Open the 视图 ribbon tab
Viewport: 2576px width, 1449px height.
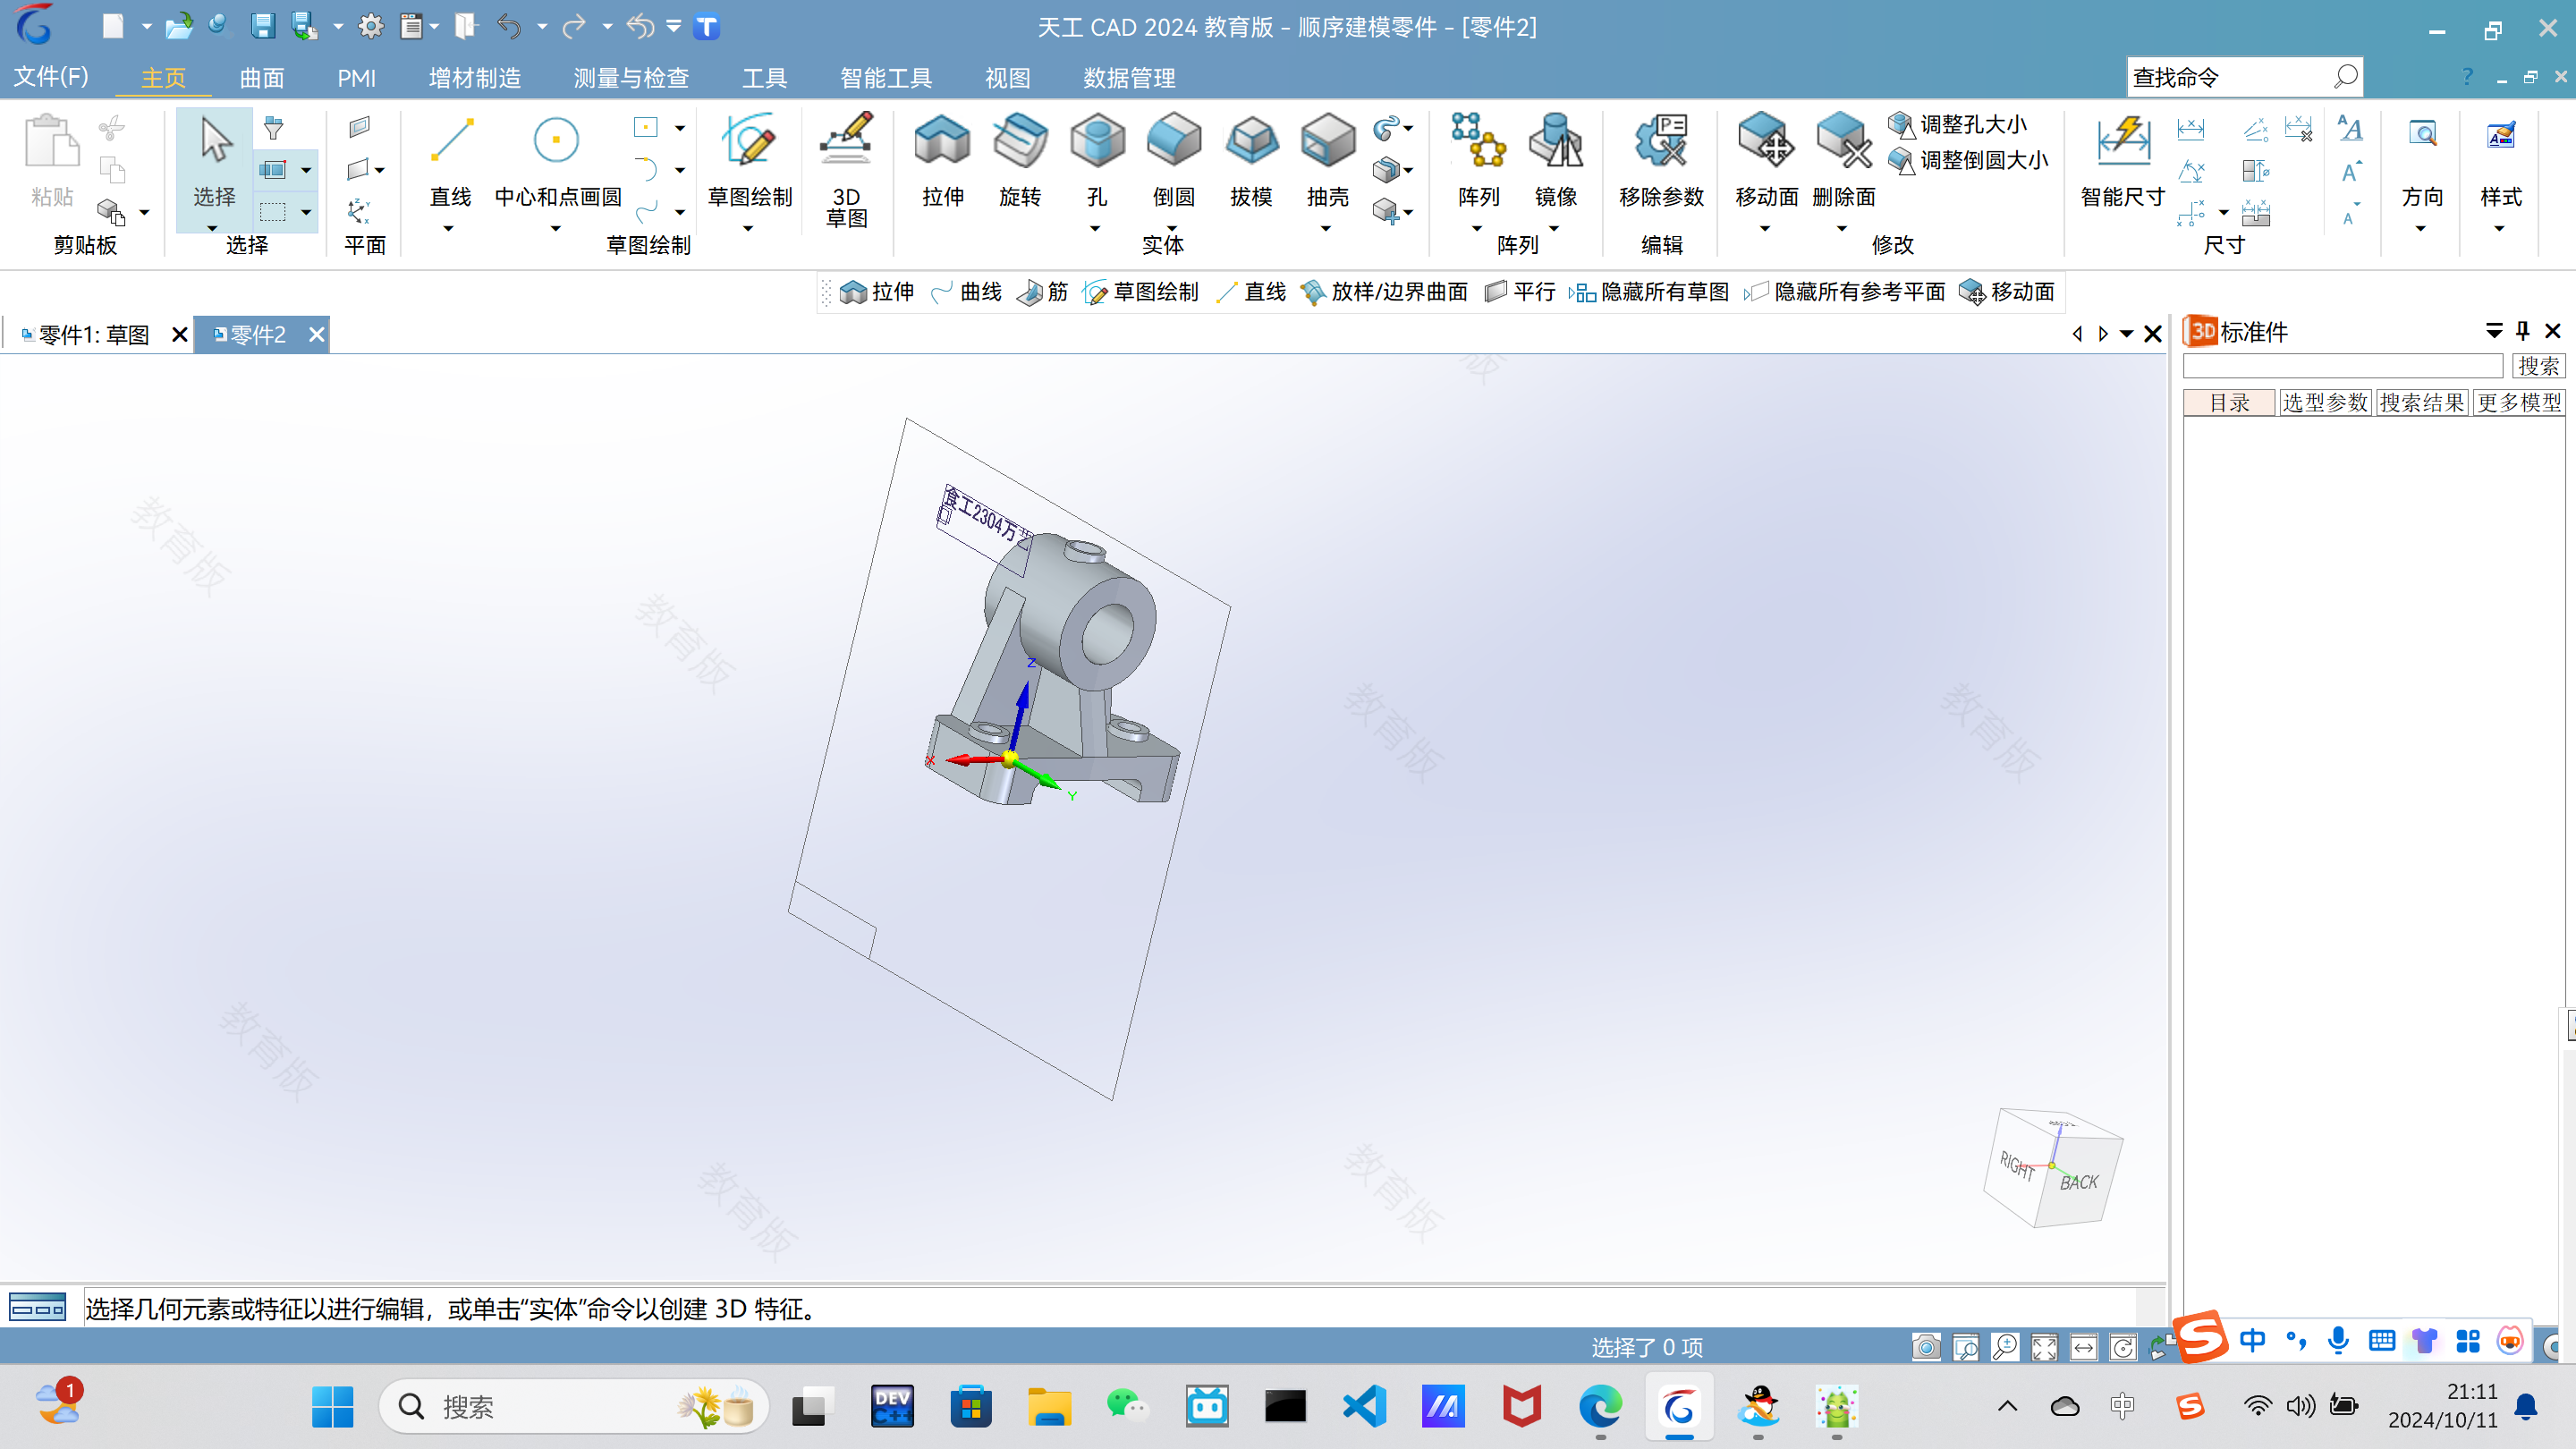point(1007,77)
